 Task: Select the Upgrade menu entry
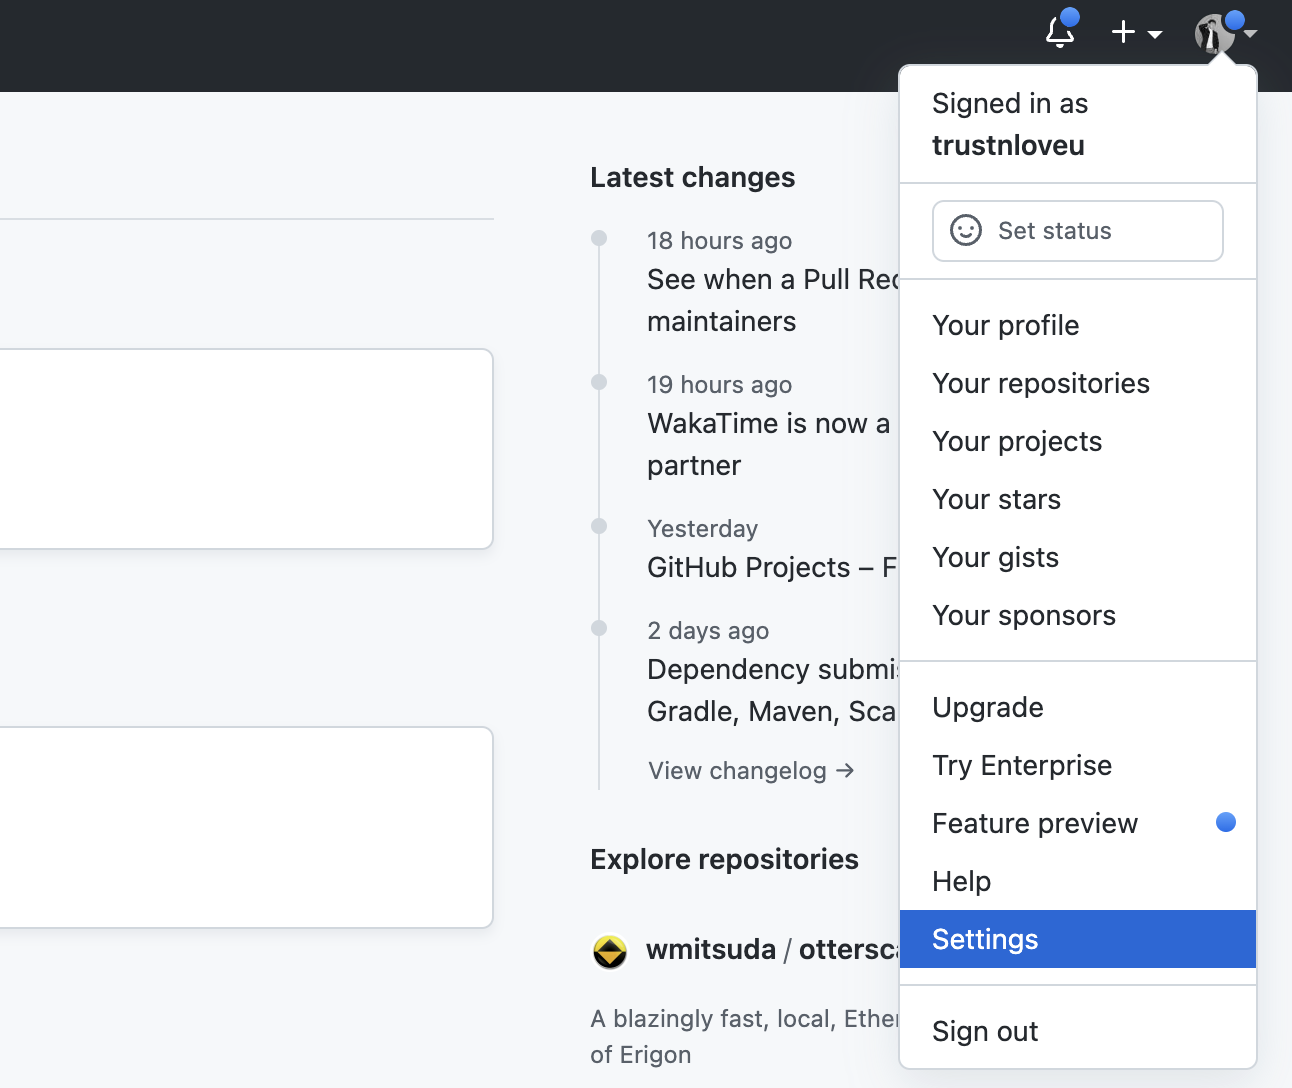pos(1078,707)
